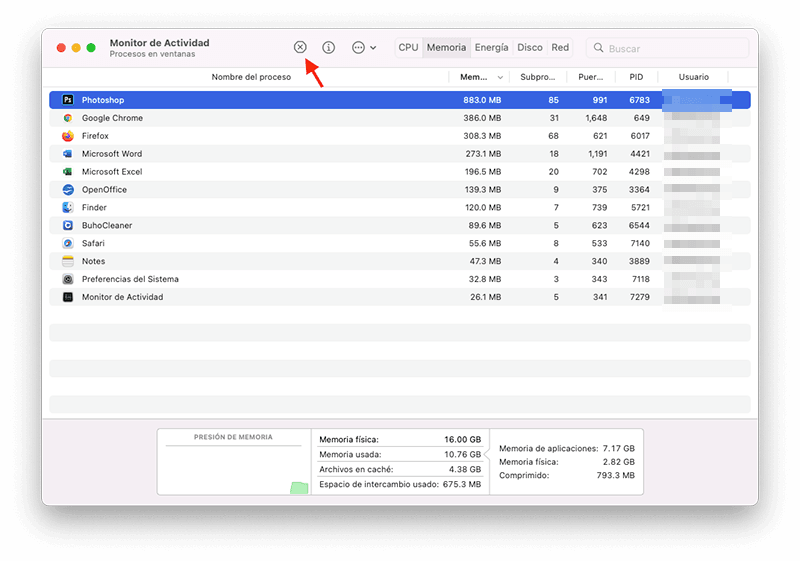800x561 pixels.
Task: Select the Memoria tab
Action: (446, 47)
